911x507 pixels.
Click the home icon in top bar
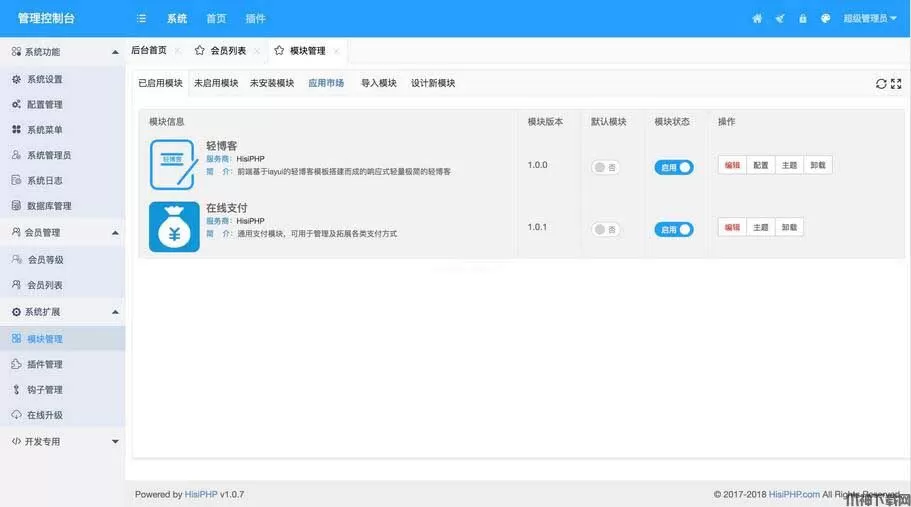[757, 19]
